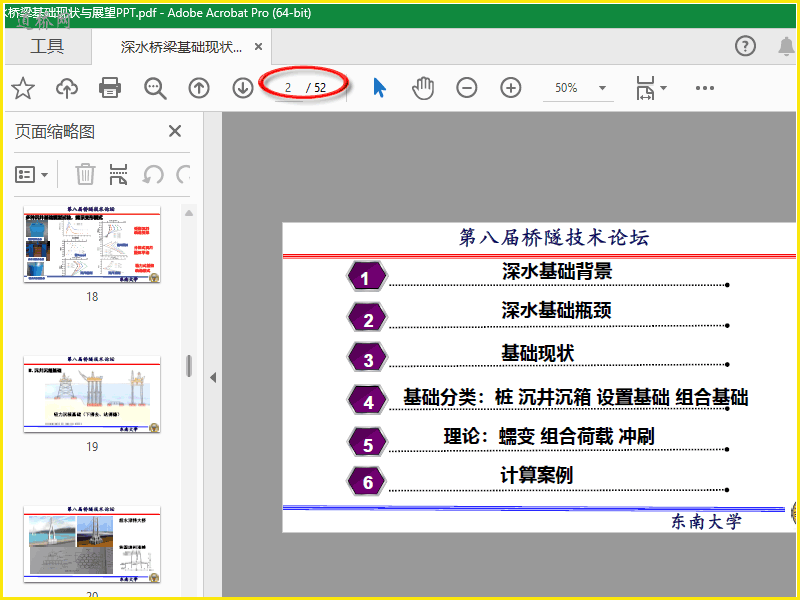This screenshot has height=600, width=800.
Task: Click the text 东南大学 on slide
Action: (x=706, y=521)
